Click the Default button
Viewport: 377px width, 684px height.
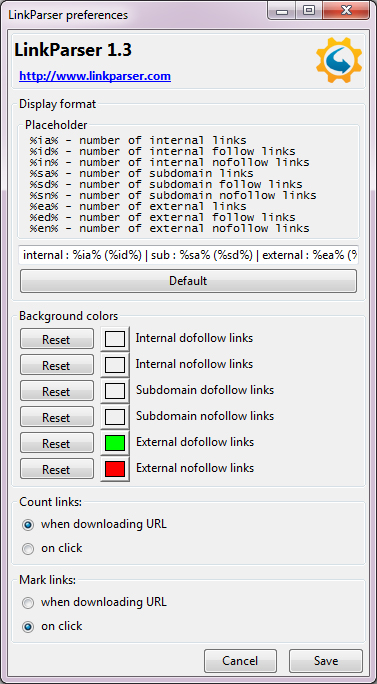click(188, 281)
